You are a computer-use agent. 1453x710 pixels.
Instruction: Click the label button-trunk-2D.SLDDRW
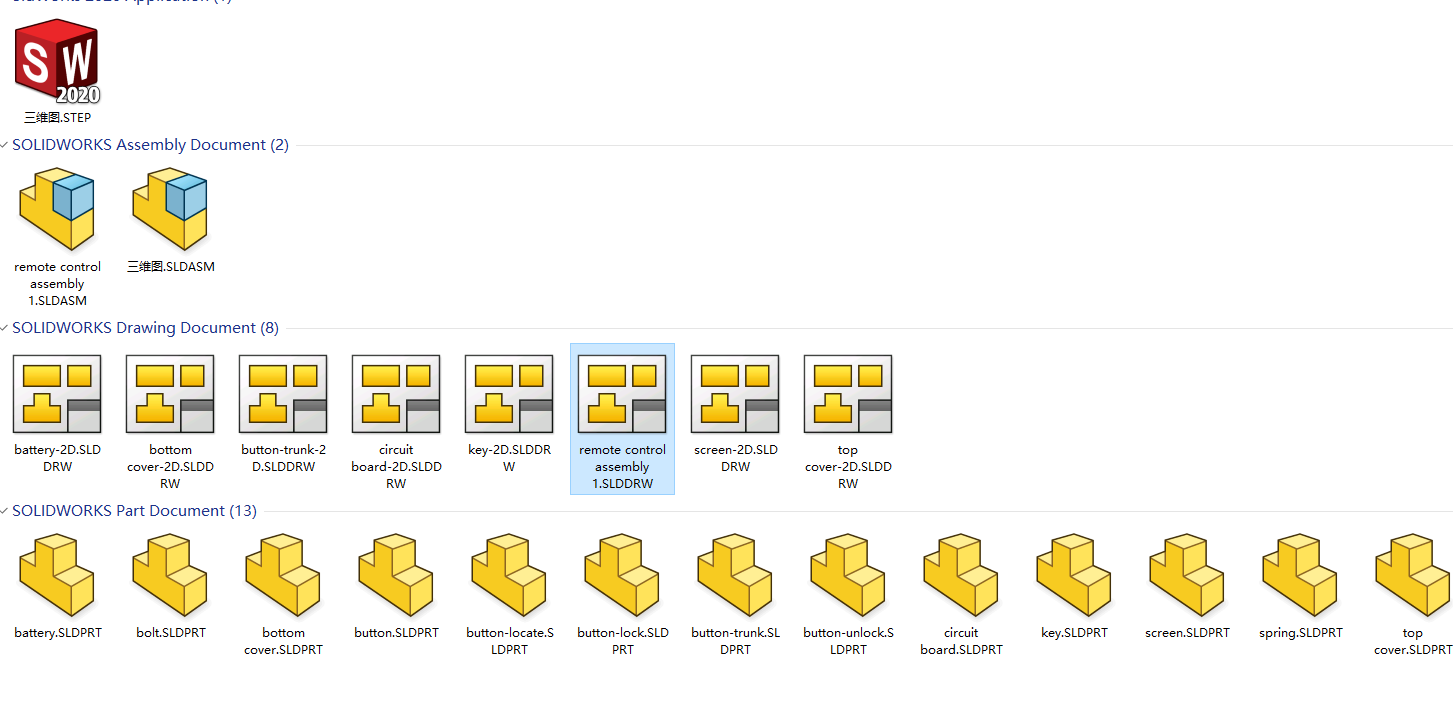283,458
